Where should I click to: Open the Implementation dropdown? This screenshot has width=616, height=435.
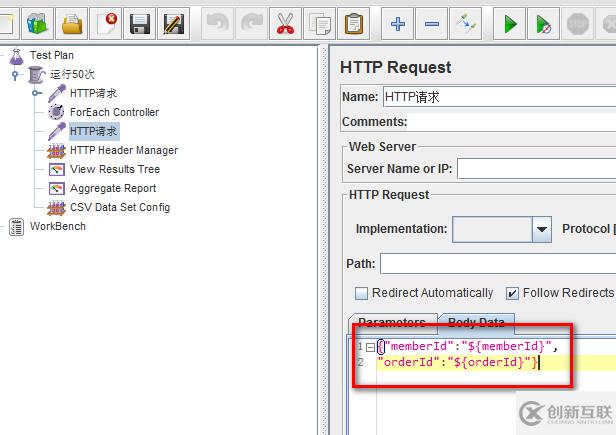(x=541, y=229)
